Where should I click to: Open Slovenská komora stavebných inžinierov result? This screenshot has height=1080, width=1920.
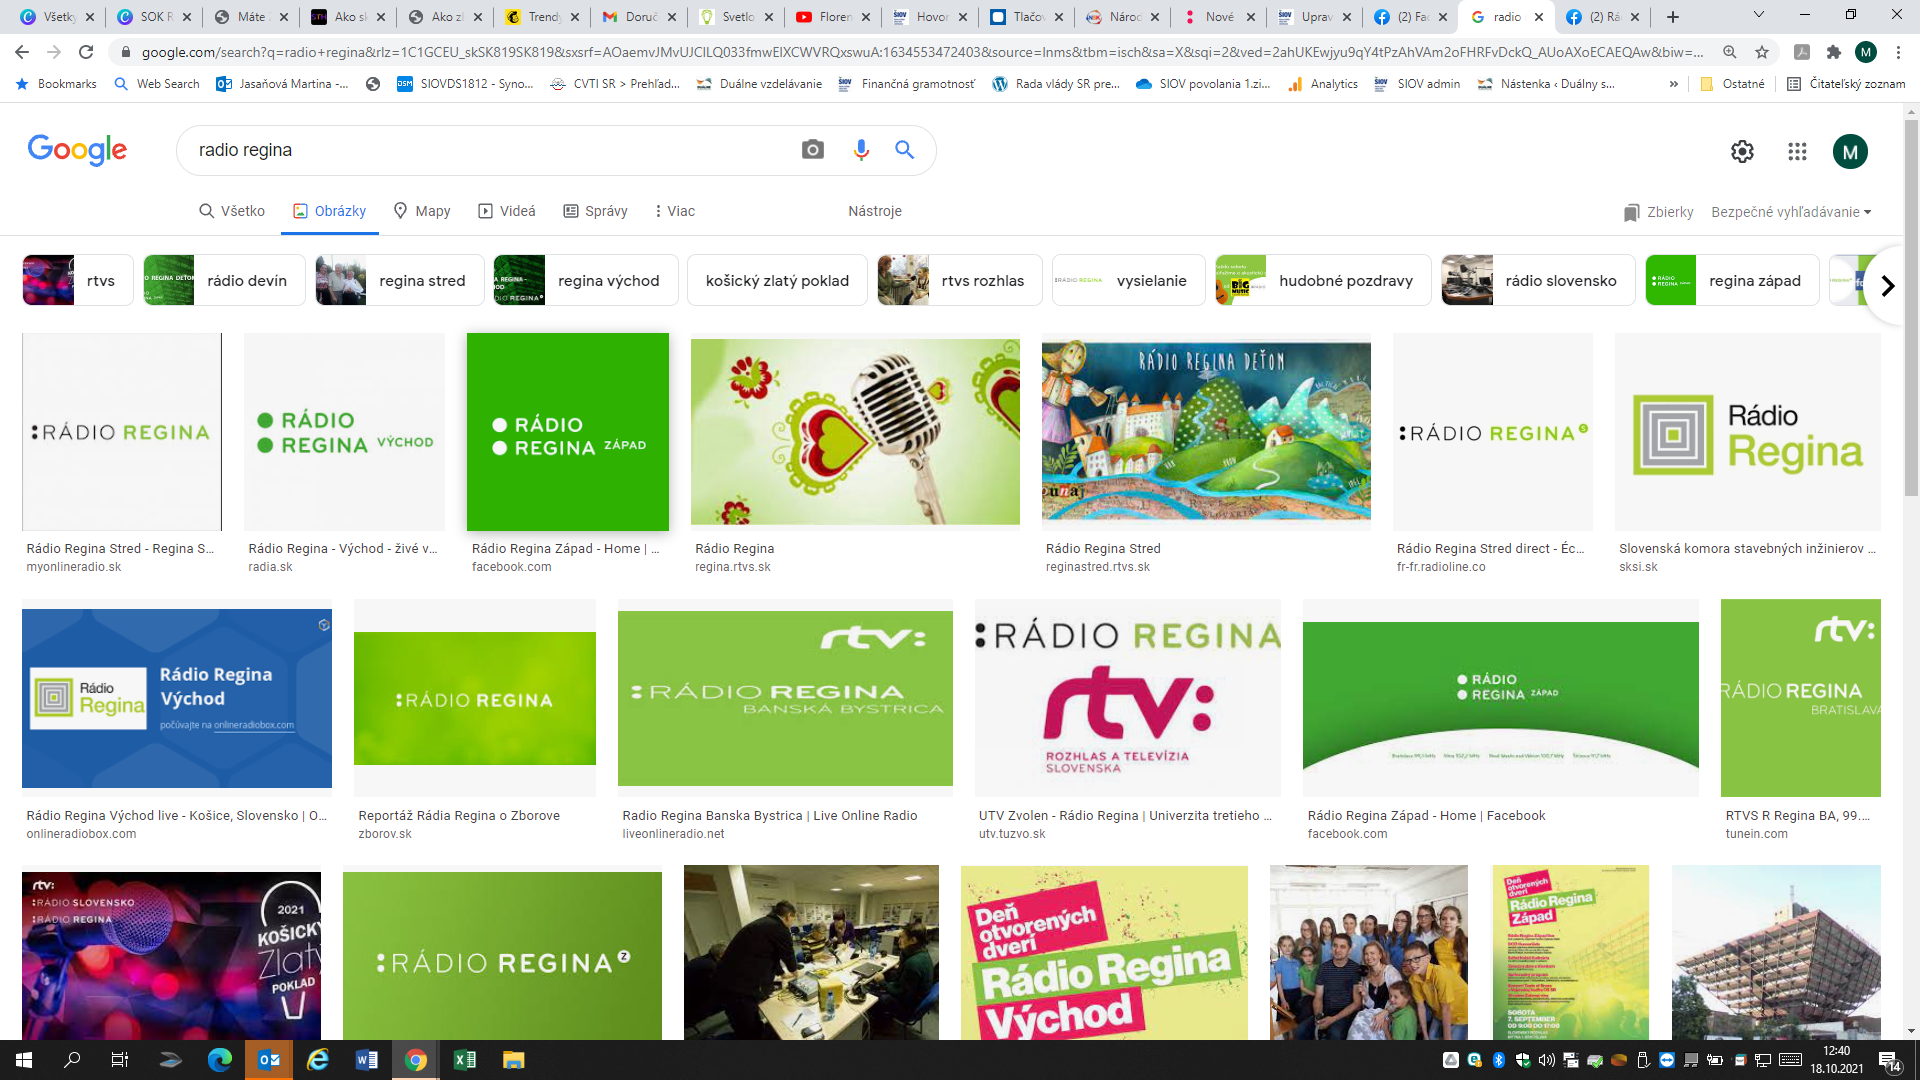coord(1748,549)
